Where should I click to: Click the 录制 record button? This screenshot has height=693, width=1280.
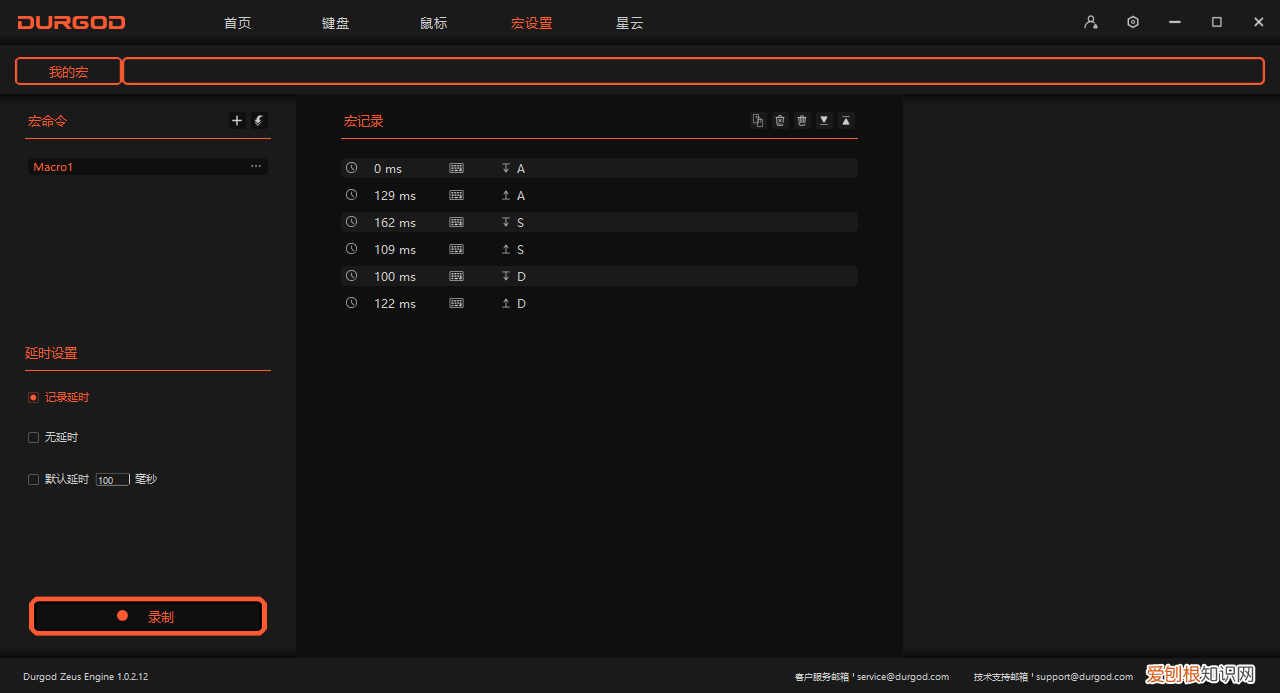click(147, 615)
